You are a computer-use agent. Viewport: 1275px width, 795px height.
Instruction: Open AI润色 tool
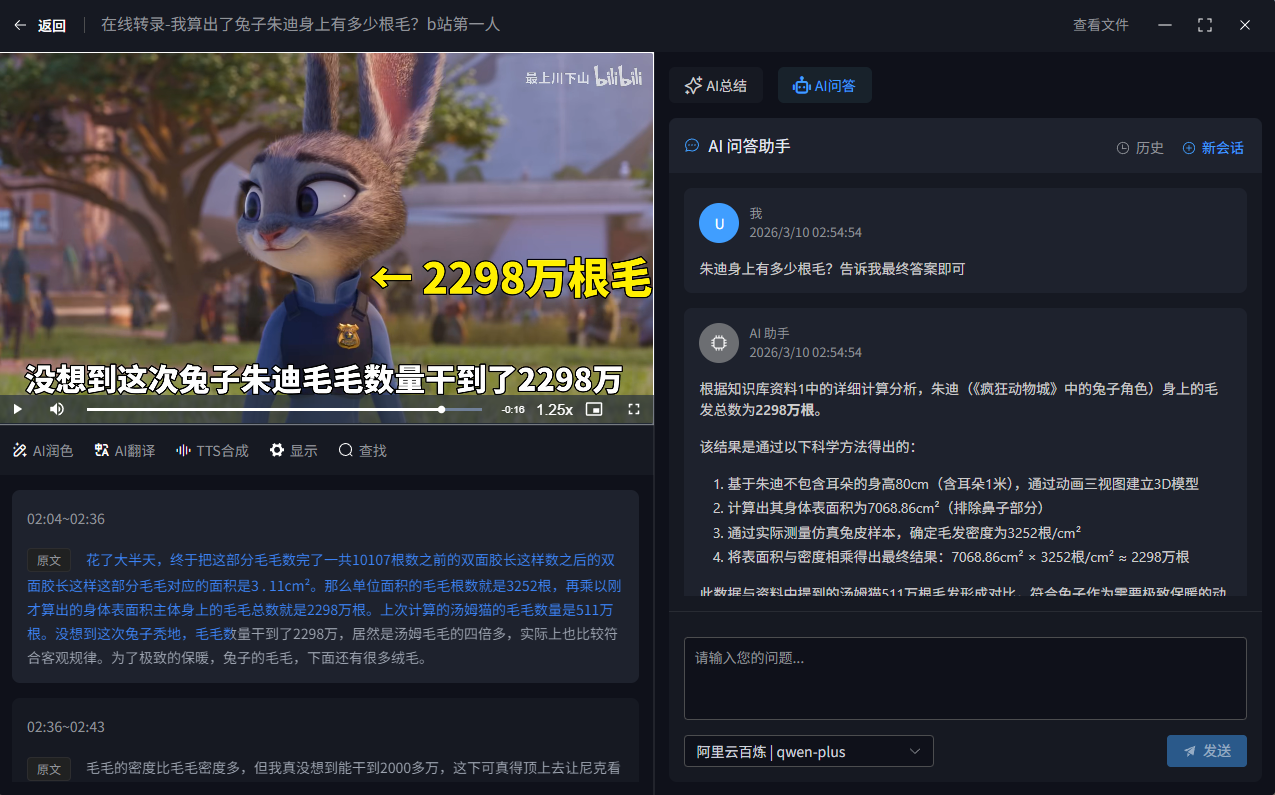43,451
